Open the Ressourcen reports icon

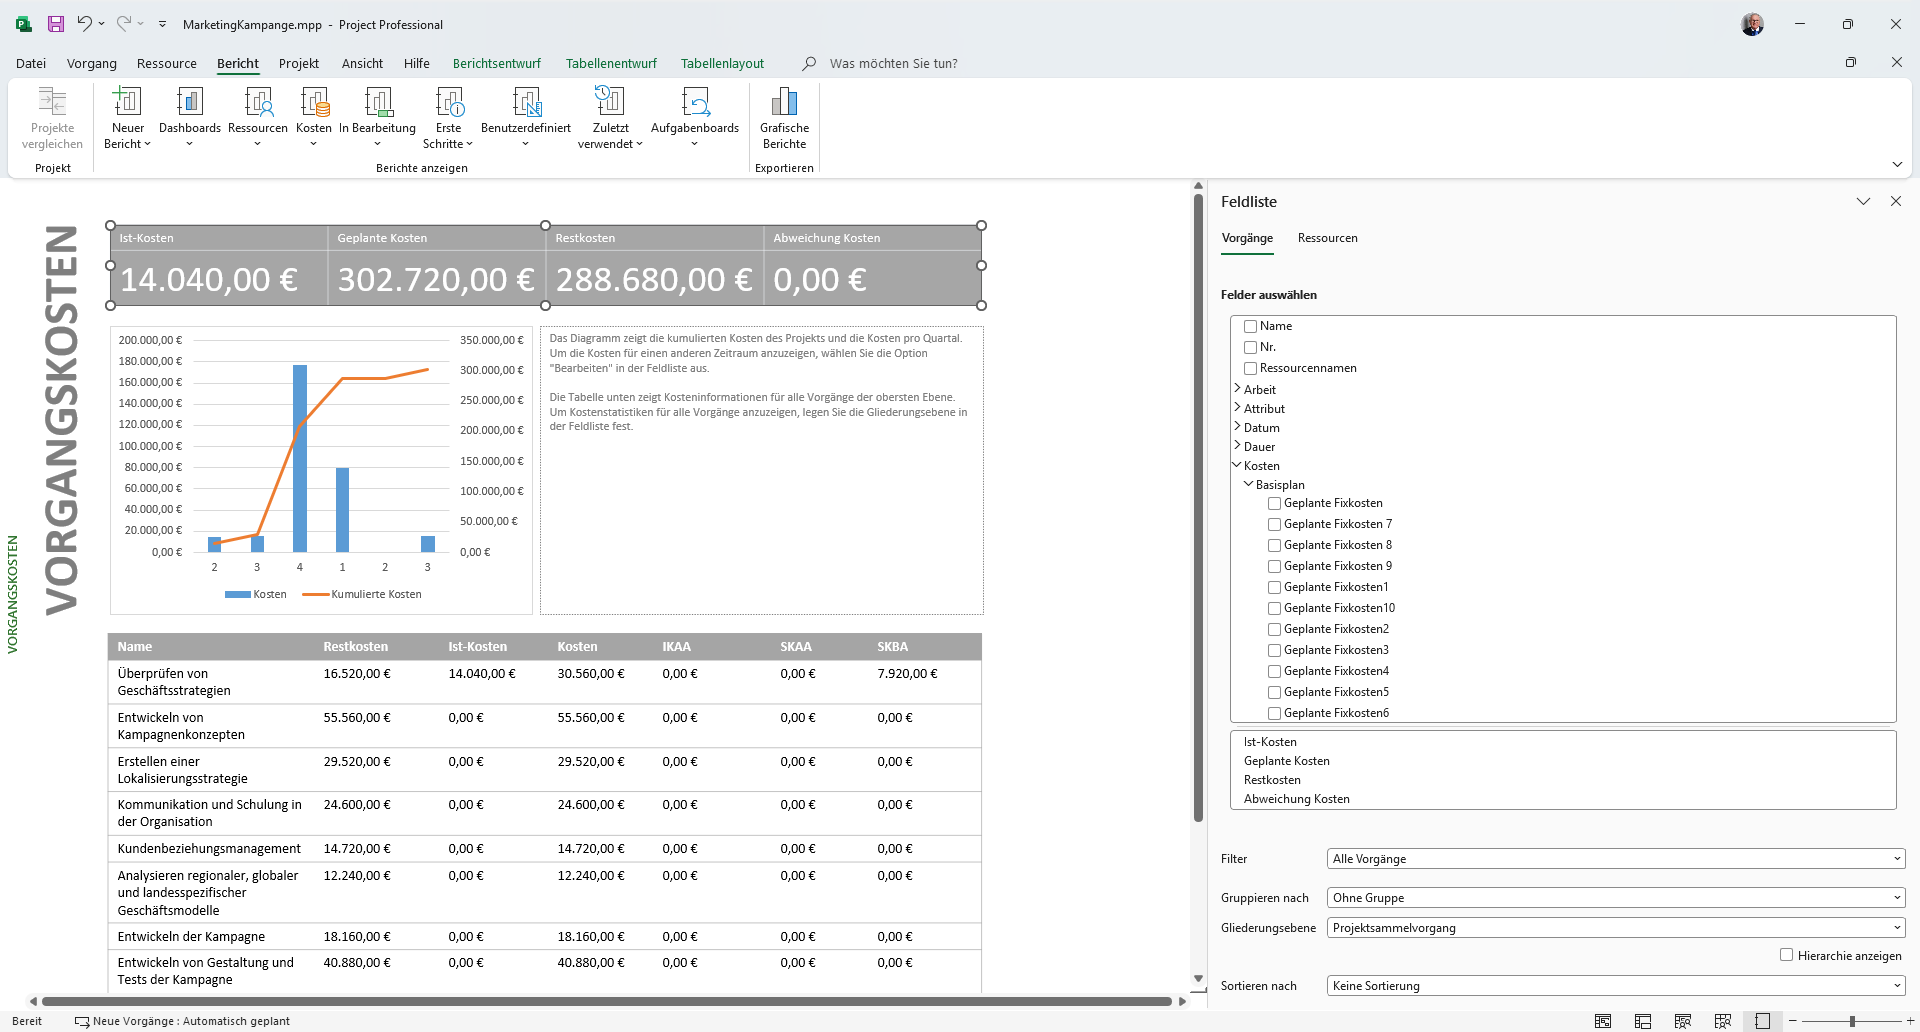pyautogui.click(x=258, y=118)
